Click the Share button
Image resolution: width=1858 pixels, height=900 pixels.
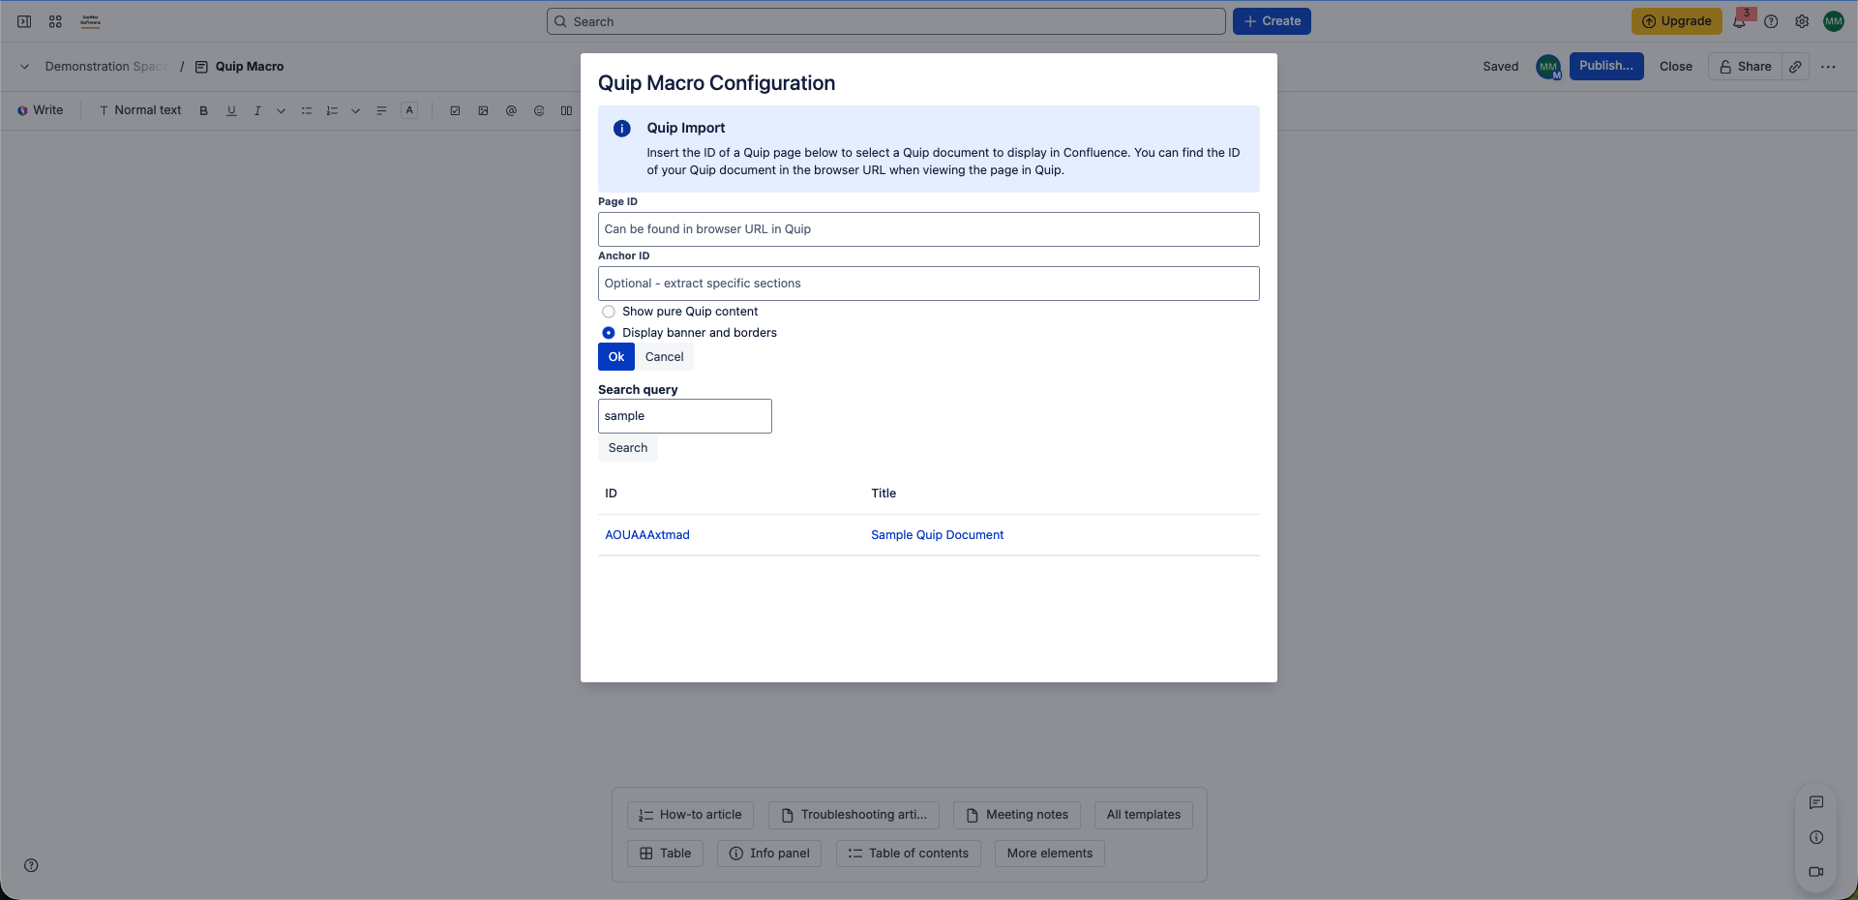pyautogui.click(x=1745, y=67)
